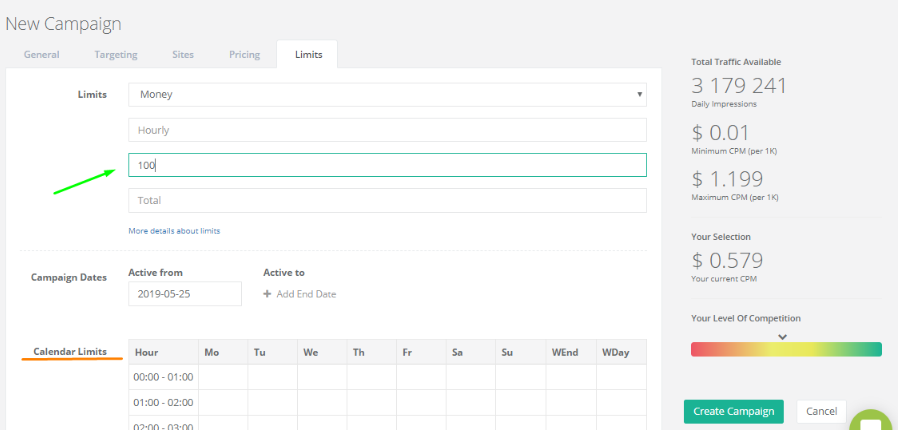The height and width of the screenshot is (431, 898).
Task: Select the Su column header
Action: click(521, 352)
